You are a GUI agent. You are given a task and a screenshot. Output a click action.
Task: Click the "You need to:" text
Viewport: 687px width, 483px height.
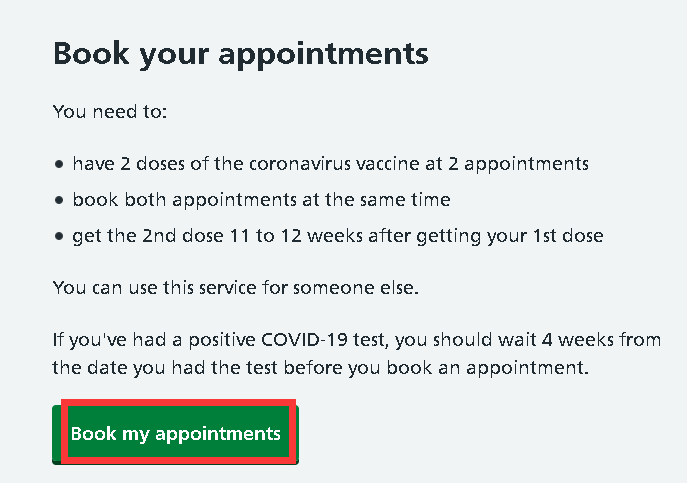109,110
